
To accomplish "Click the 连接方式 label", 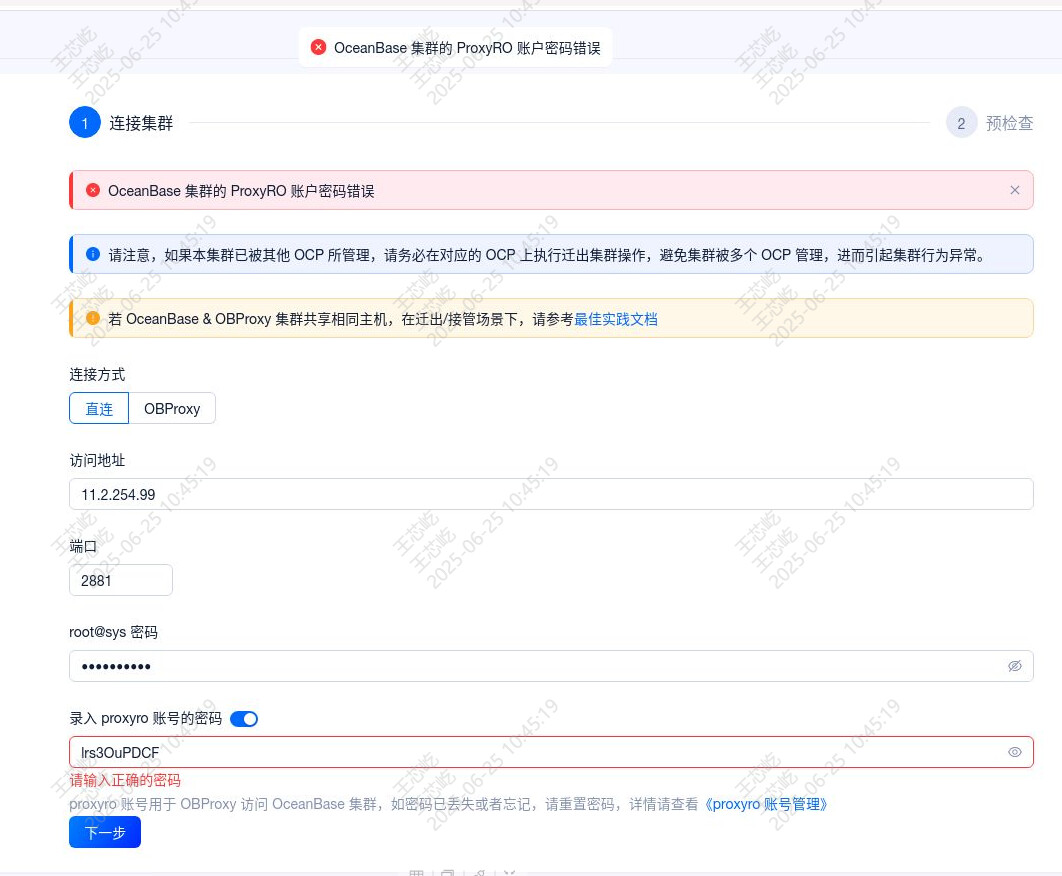I will (x=97, y=375).
